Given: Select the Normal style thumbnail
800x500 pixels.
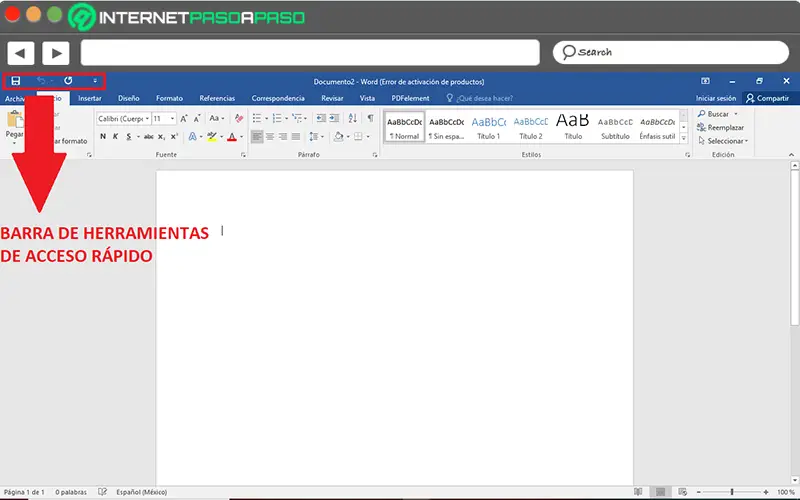Looking at the screenshot, I should [405, 128].
